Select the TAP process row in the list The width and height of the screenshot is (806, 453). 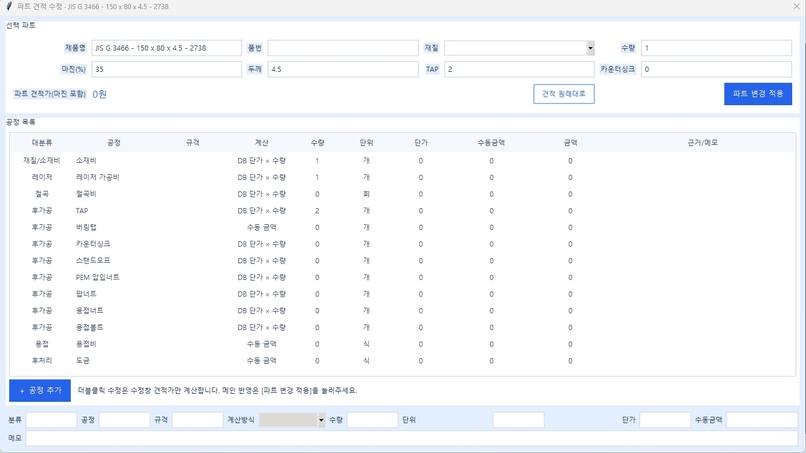pos(402,211)
